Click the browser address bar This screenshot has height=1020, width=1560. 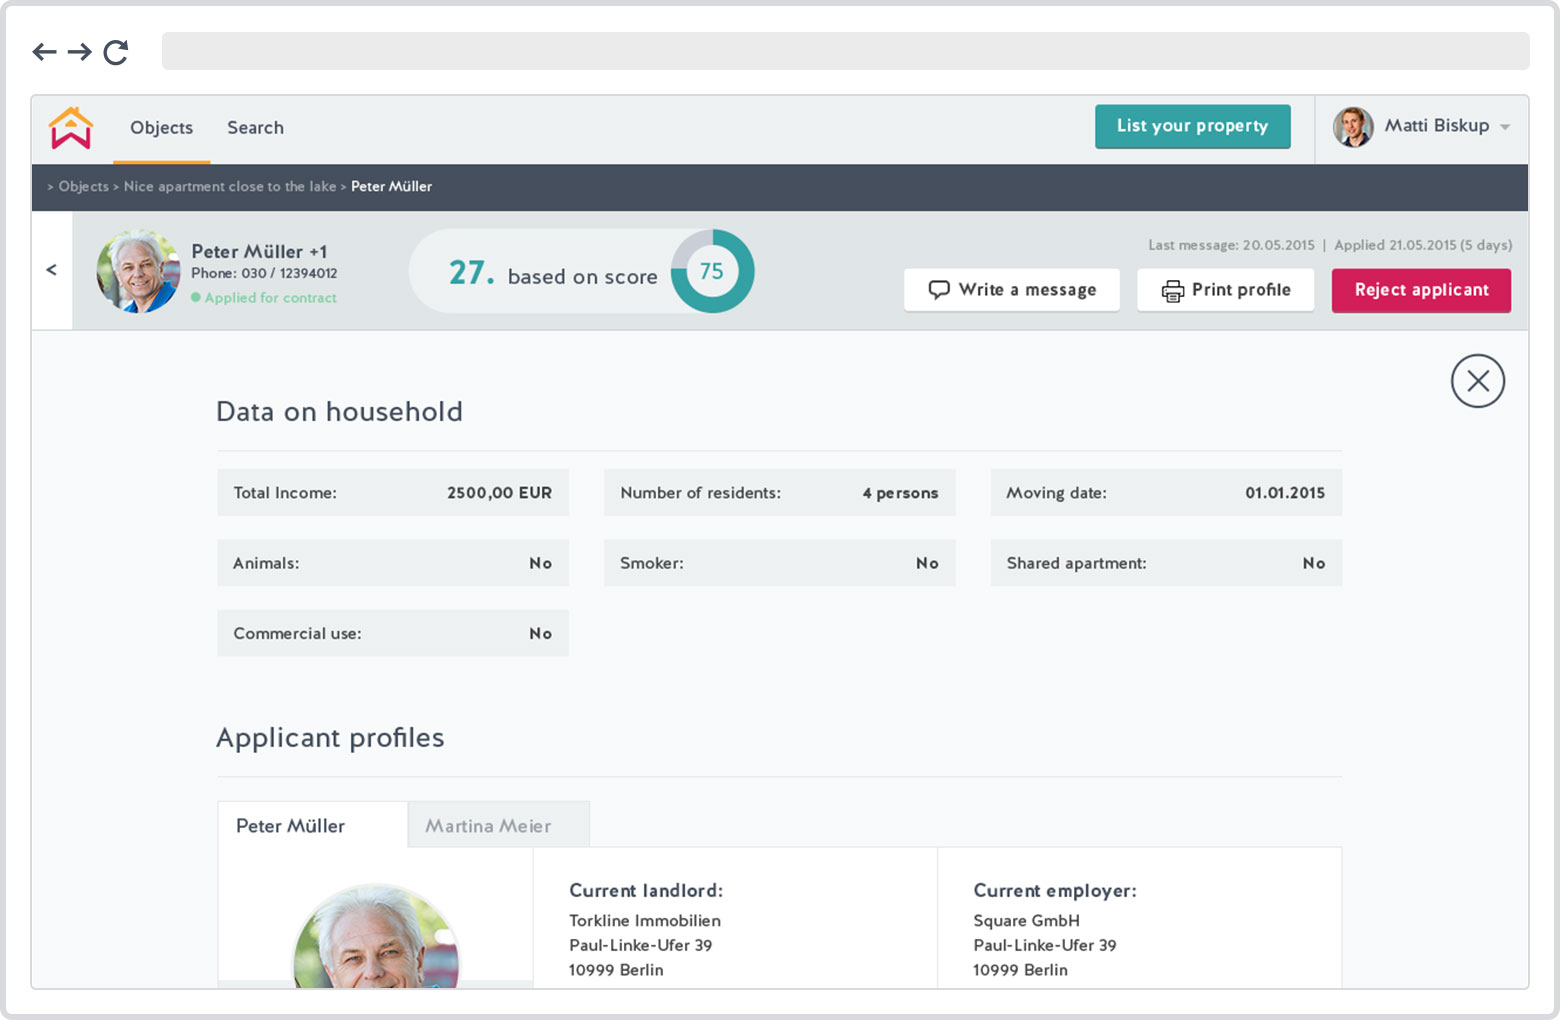[x=845, y=51]
